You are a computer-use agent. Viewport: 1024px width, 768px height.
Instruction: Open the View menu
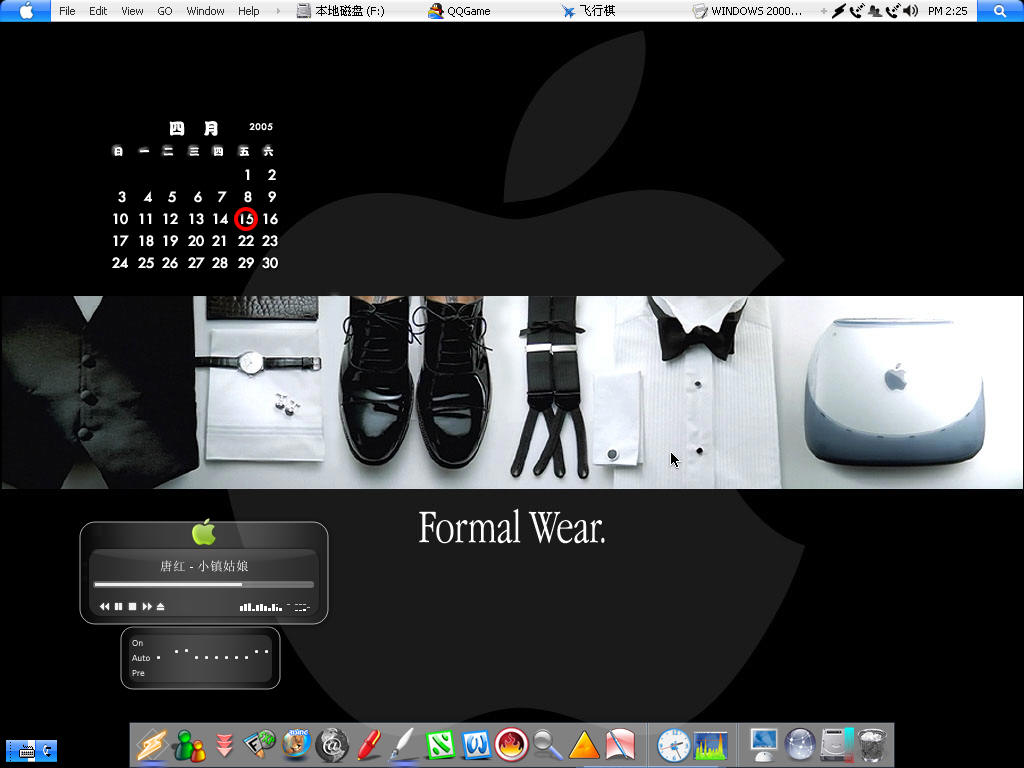(x=132, y=11)
